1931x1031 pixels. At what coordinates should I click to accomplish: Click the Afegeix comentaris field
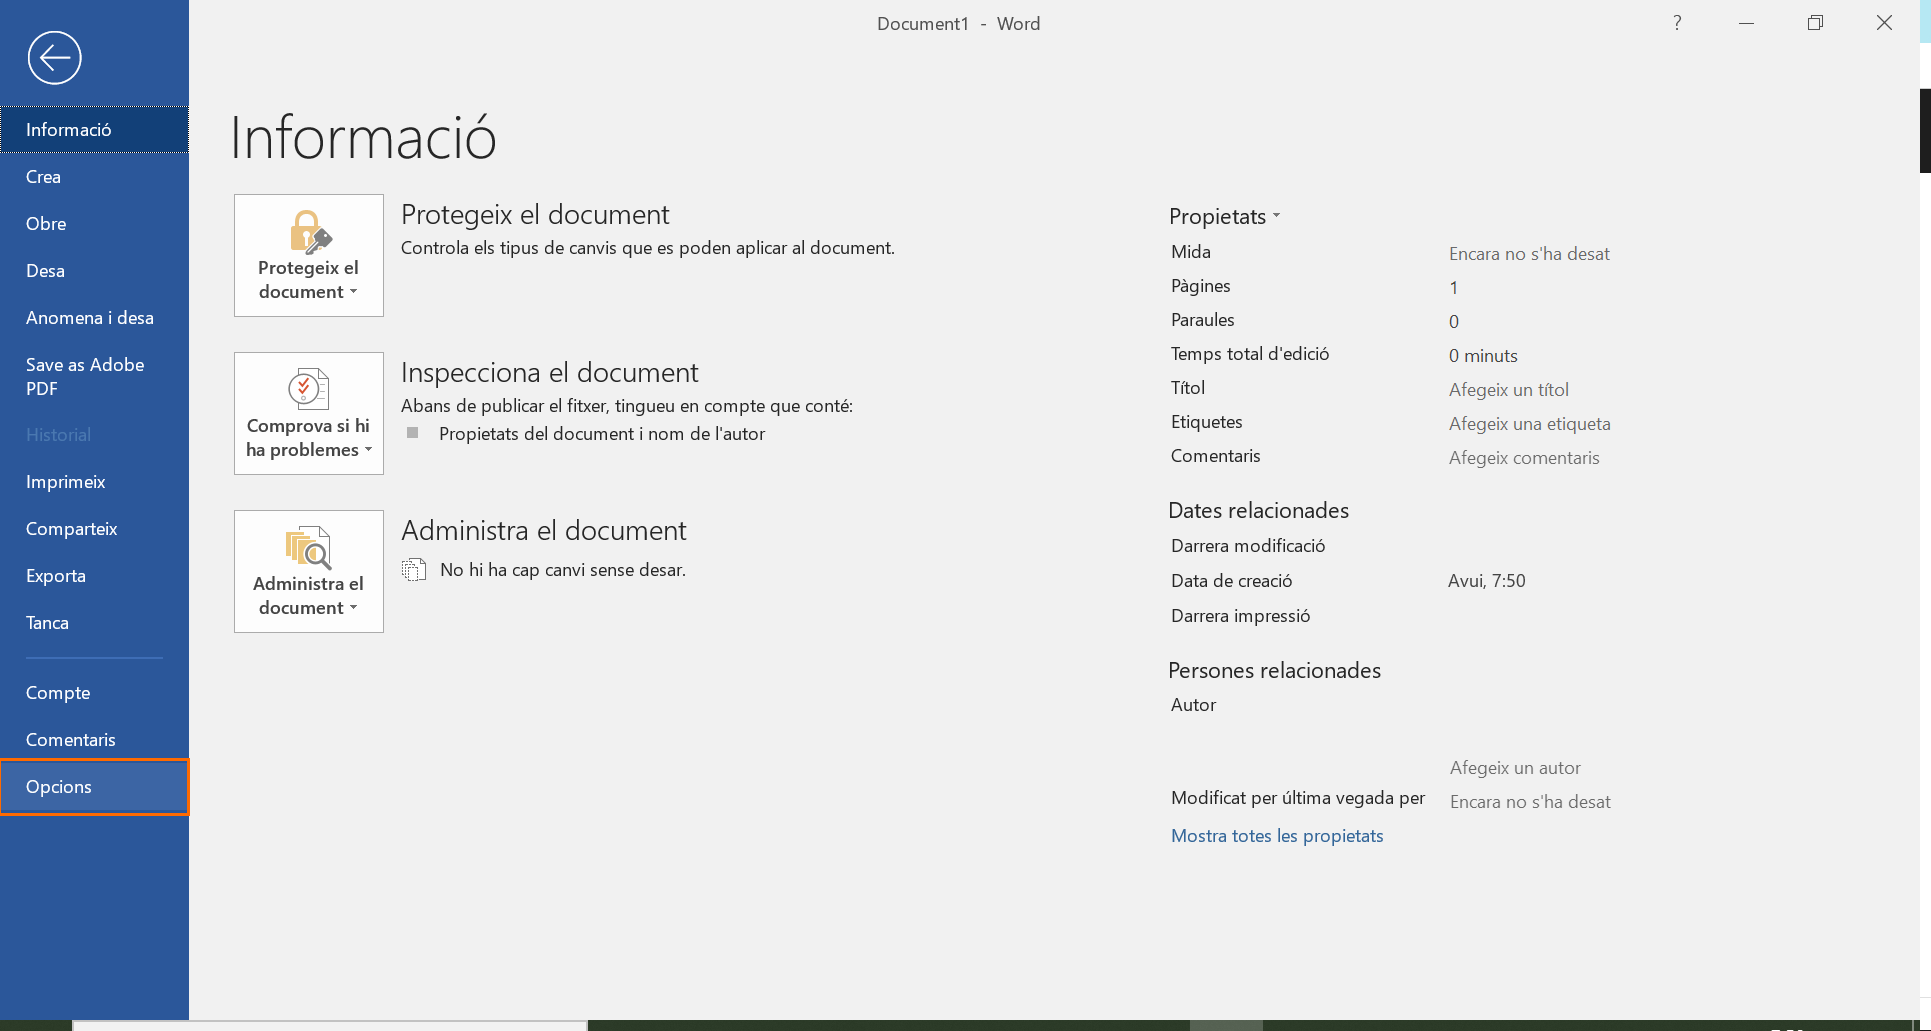coord(1524,458)
